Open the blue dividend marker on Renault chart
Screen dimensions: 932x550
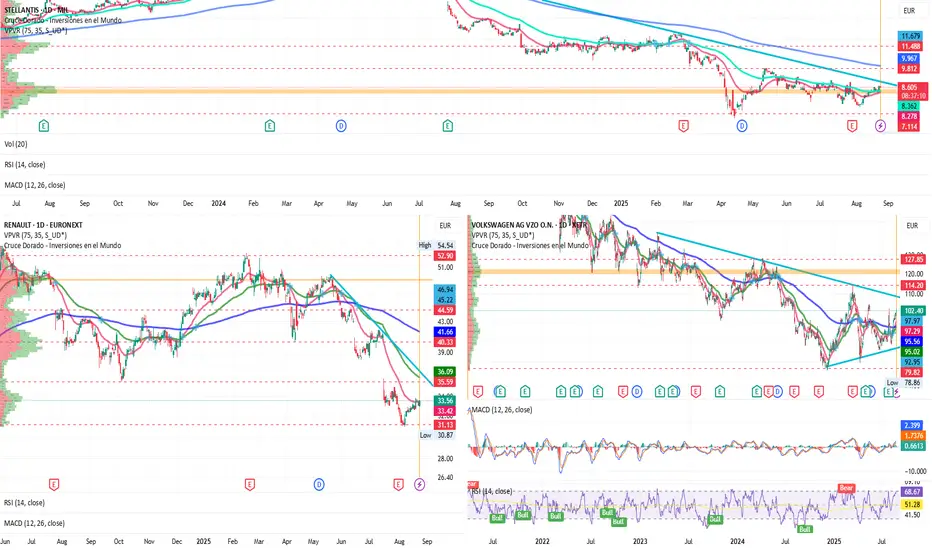tap(319, 485)
